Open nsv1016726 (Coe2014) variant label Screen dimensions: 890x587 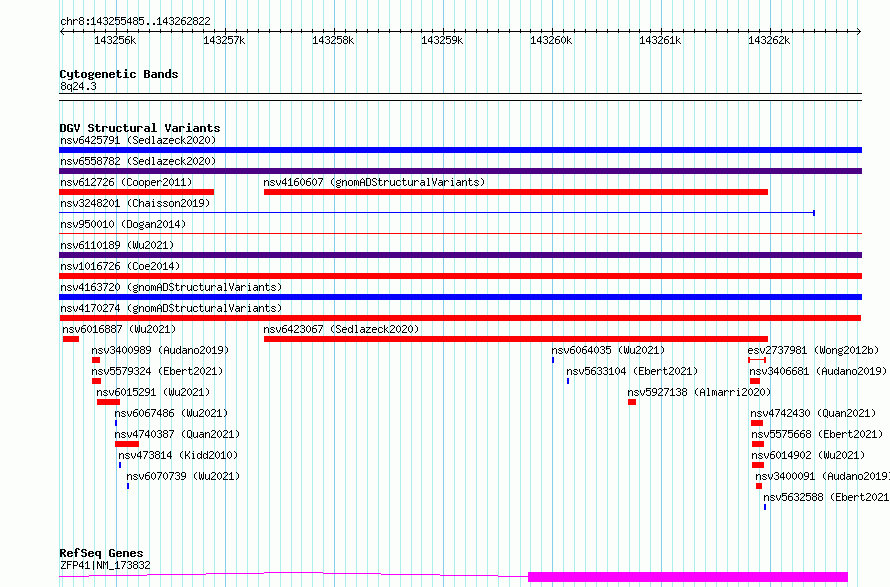(x=120, y=266)
